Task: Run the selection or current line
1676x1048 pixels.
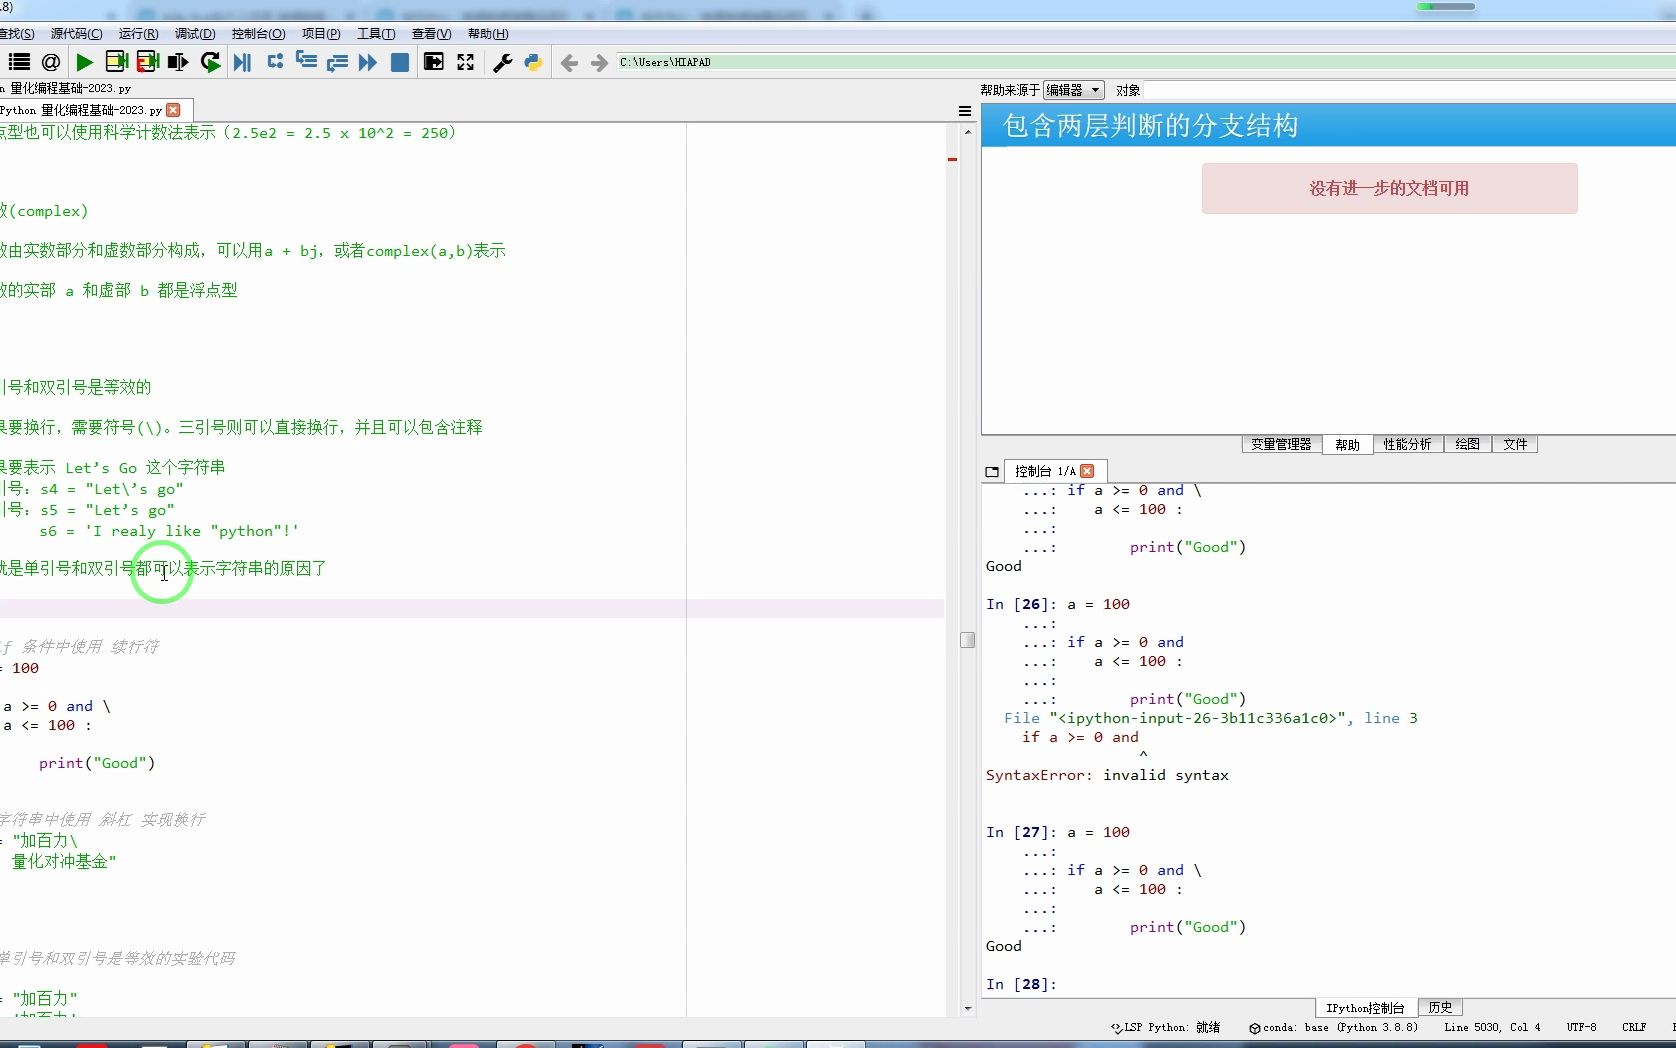Action: click(x=178, y=62)
